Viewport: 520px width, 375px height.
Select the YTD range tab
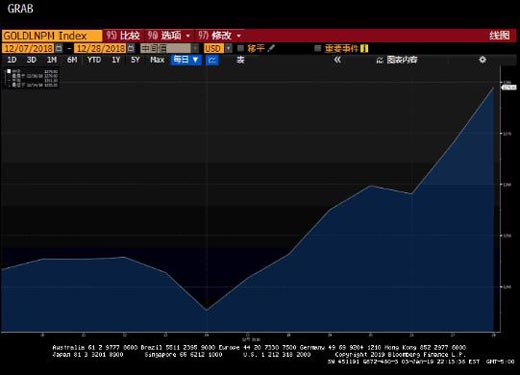(94, 60)
